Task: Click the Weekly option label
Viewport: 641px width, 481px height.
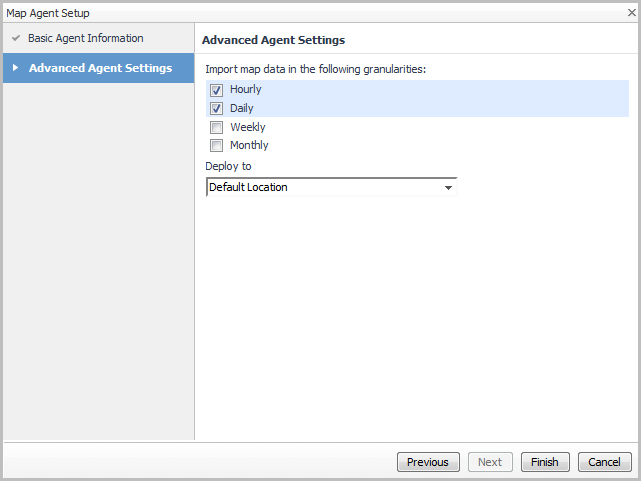Action: click(248, 128)
